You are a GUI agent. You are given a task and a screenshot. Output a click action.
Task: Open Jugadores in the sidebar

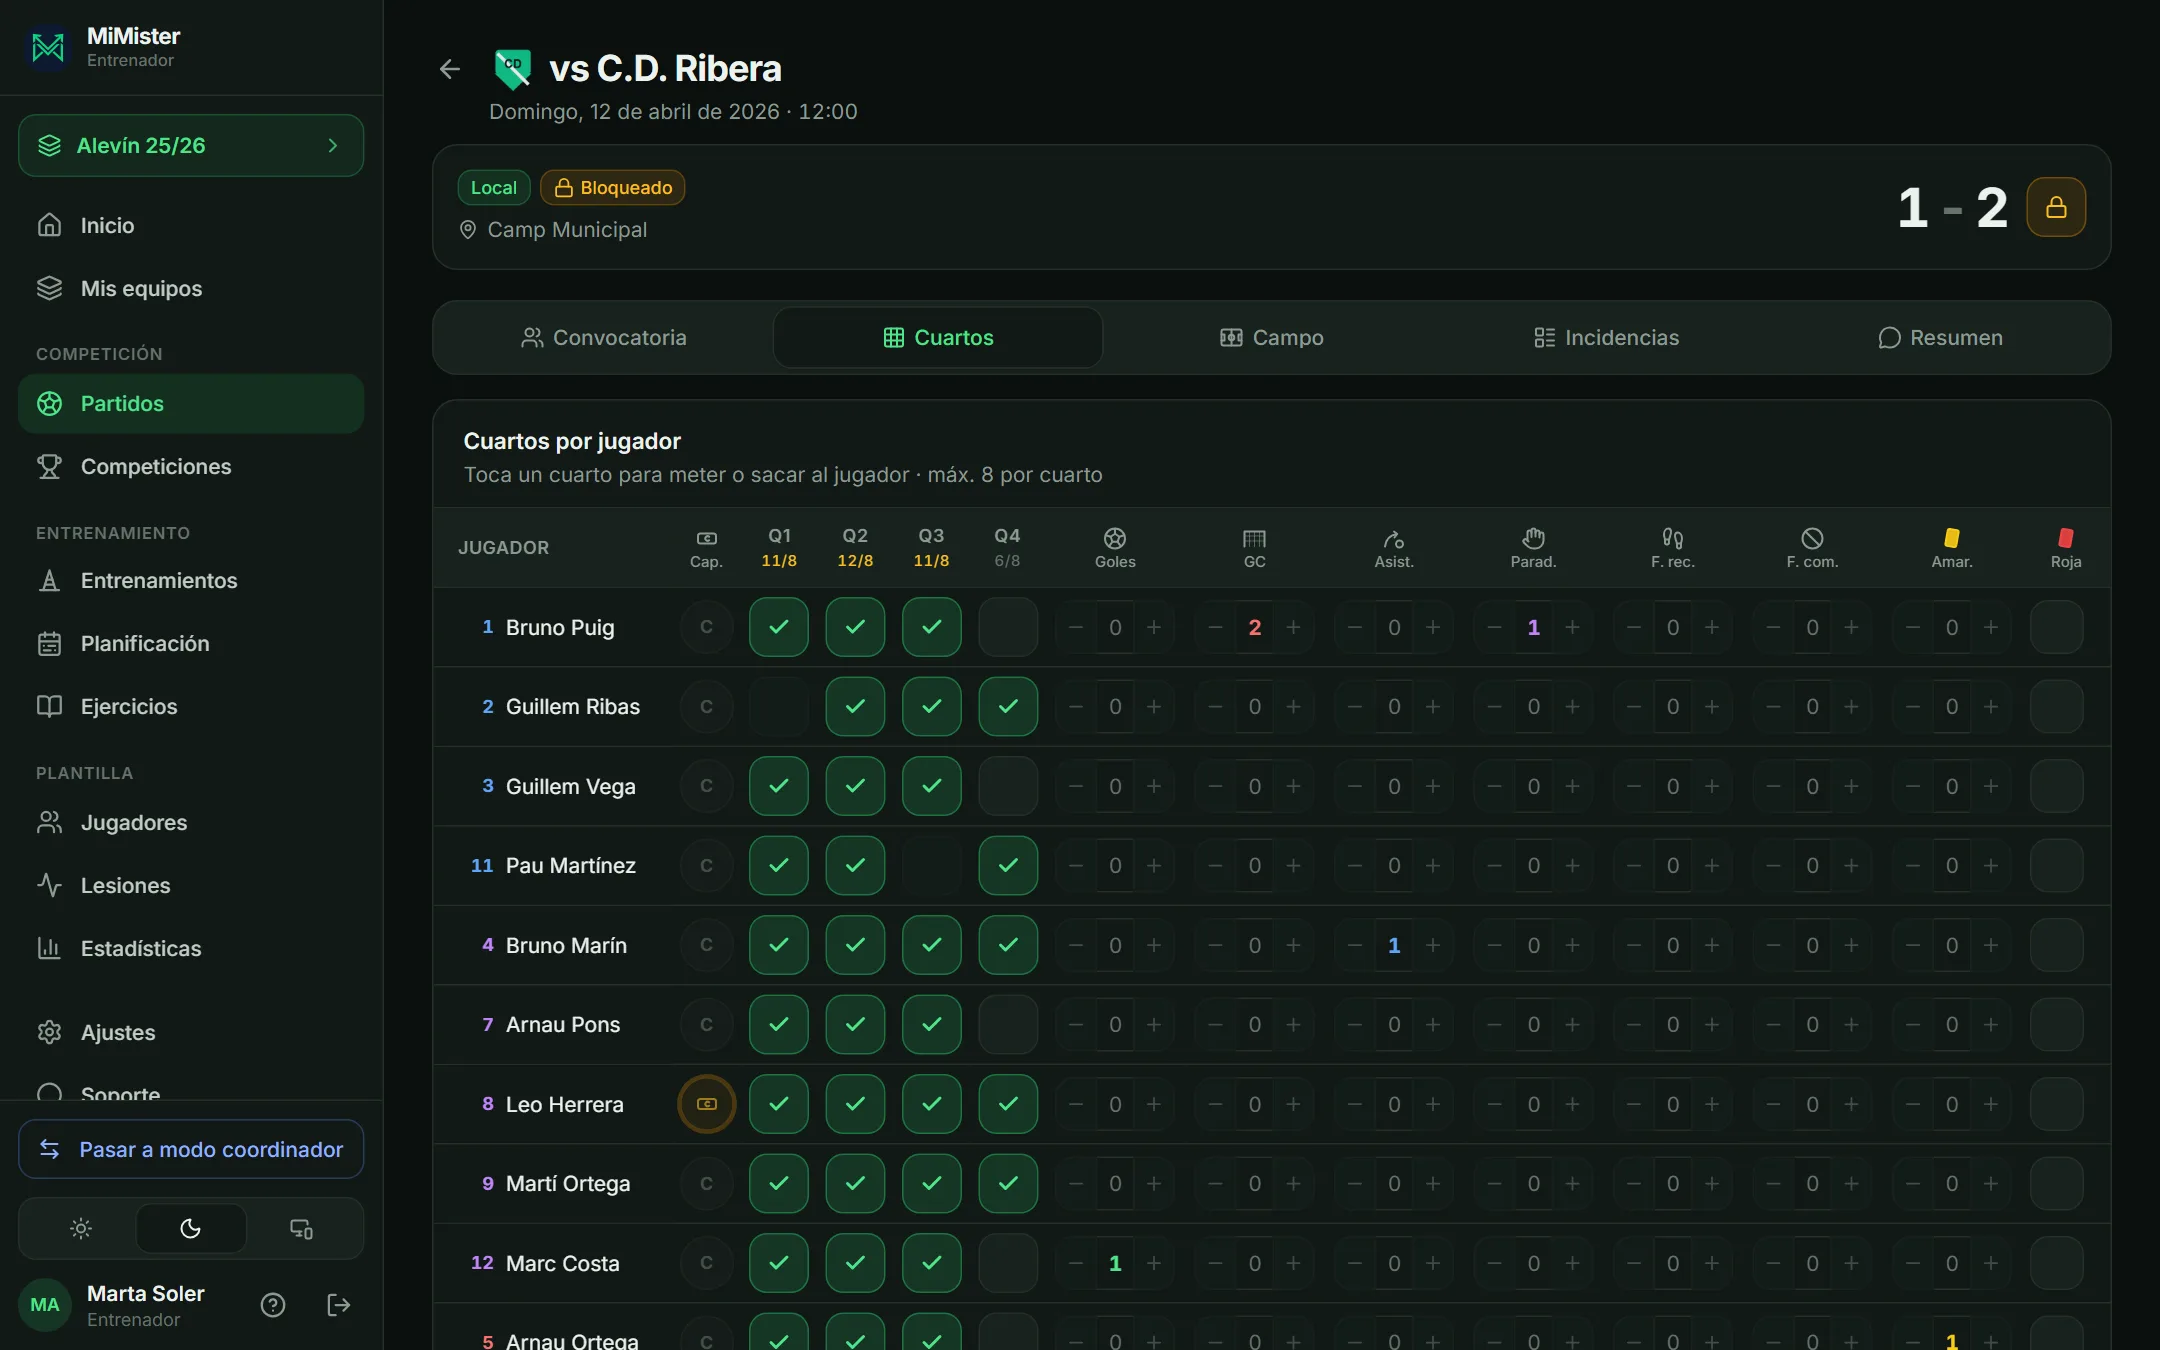tap(191, 822)
